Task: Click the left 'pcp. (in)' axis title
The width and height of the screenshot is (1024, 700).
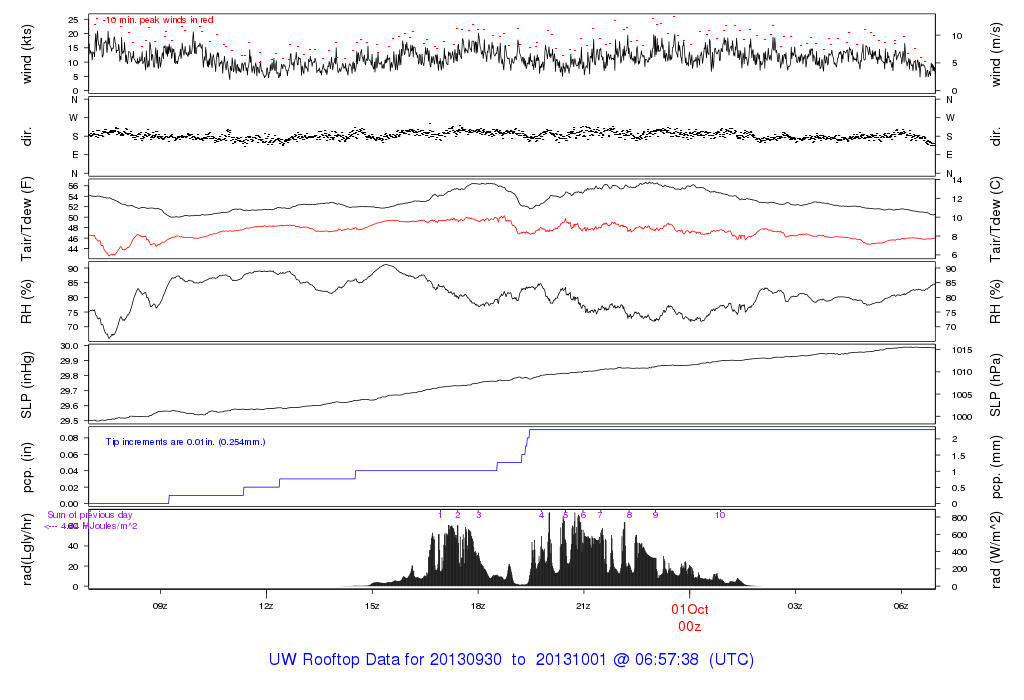Action: tap(27, 468)
